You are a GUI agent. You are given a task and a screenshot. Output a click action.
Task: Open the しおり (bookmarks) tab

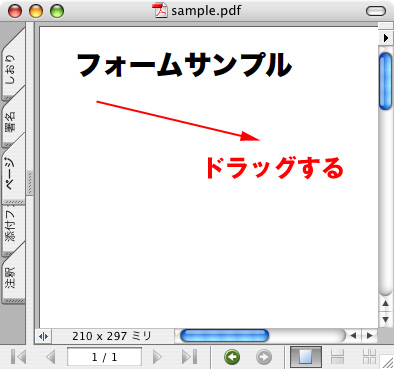(x=11, y=68)
